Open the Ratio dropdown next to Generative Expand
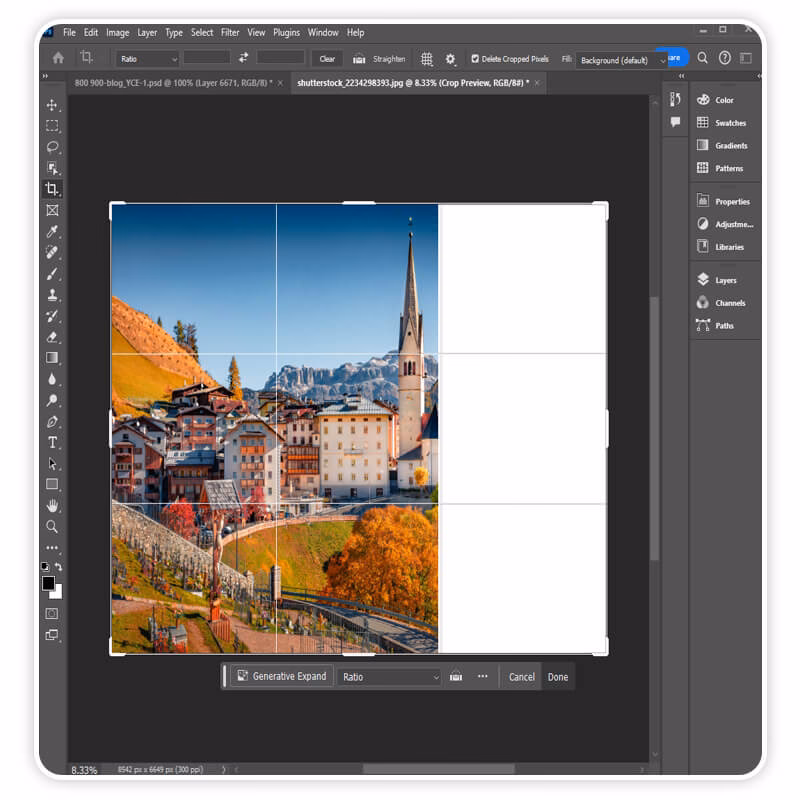 [388, 676]
